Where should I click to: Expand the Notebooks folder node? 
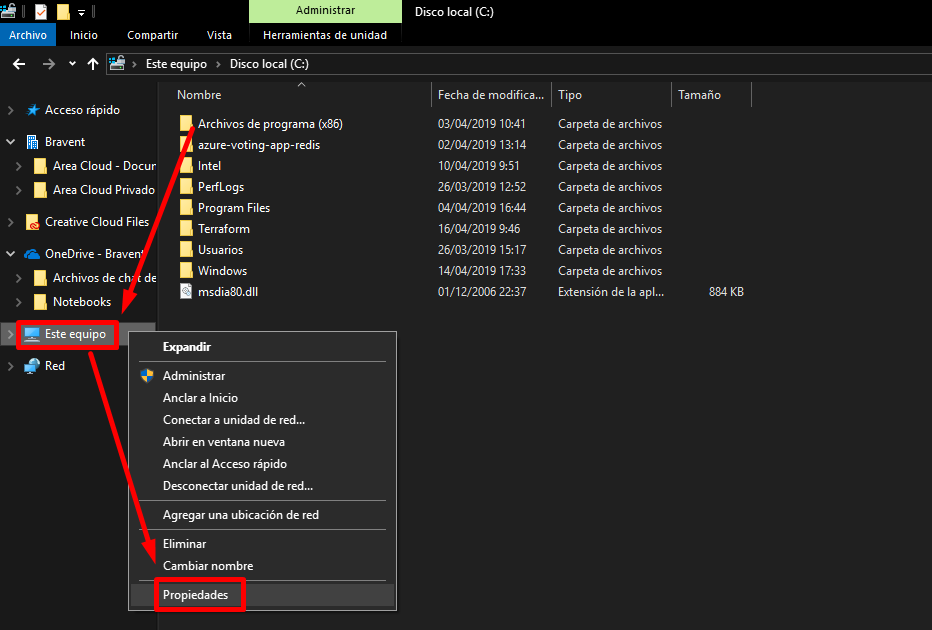click(18, 302)
